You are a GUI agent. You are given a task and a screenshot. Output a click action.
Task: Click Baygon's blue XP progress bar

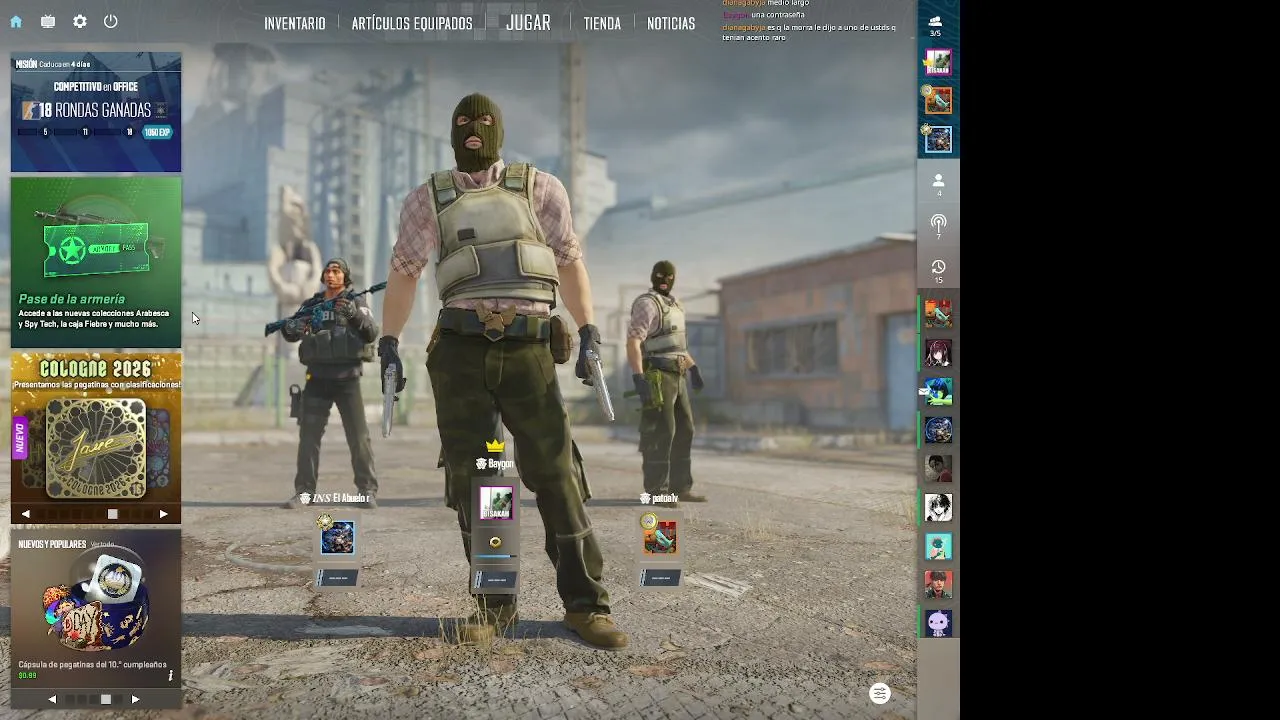point(496,556)
